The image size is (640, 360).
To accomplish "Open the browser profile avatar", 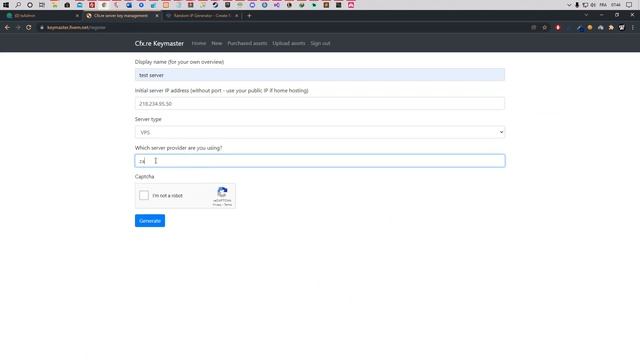I will [622, 27].
